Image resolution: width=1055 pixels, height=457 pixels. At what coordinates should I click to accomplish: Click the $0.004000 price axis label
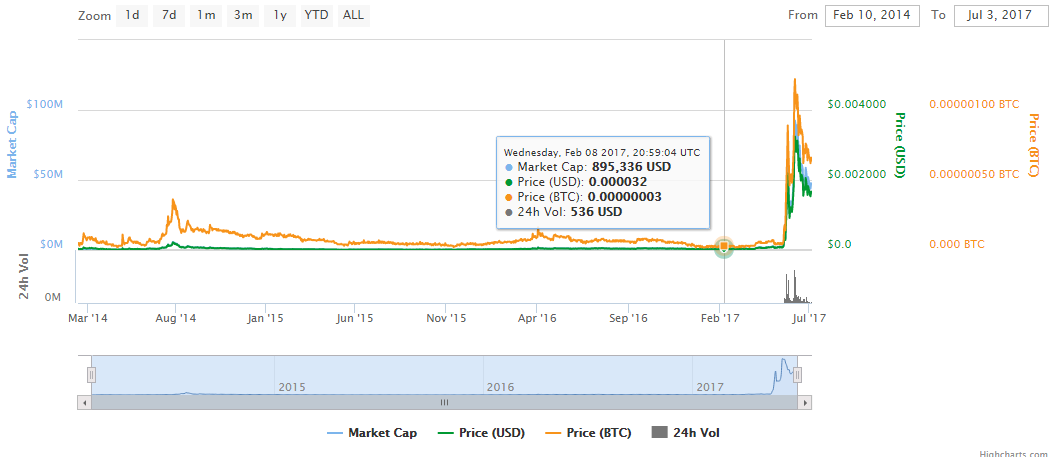pyautogui.click(x=857, y=104)
